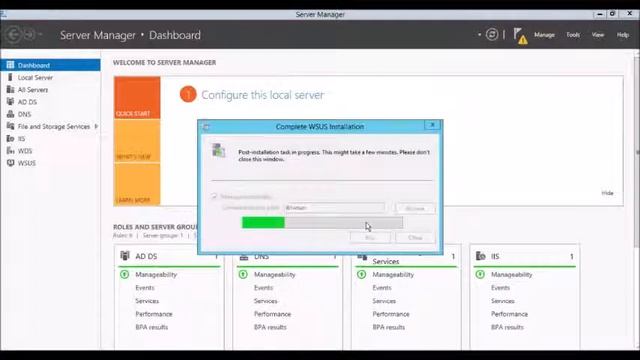Click the Browse button in WSUS dialog
640x360 pixels.
click(415, 208)
